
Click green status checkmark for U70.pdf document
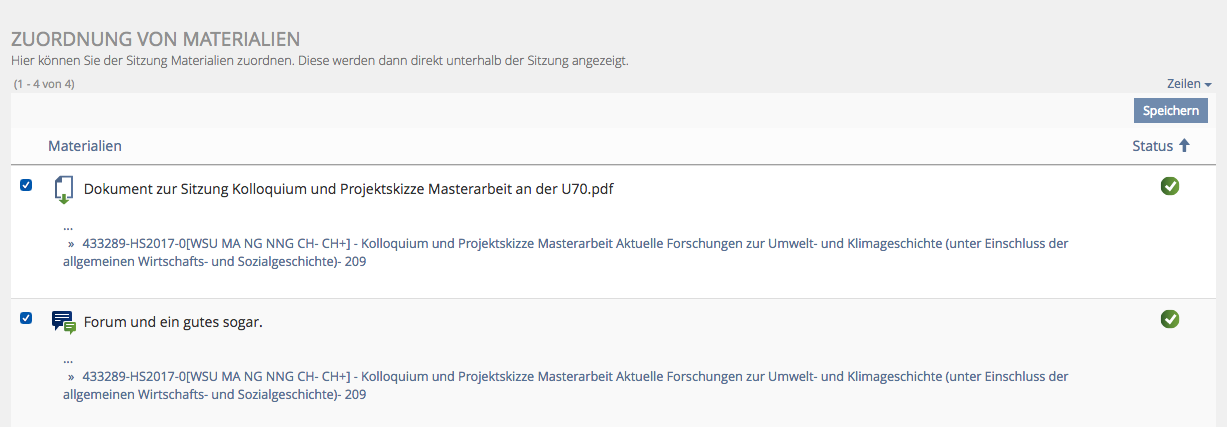click(x=1169, y=185)
